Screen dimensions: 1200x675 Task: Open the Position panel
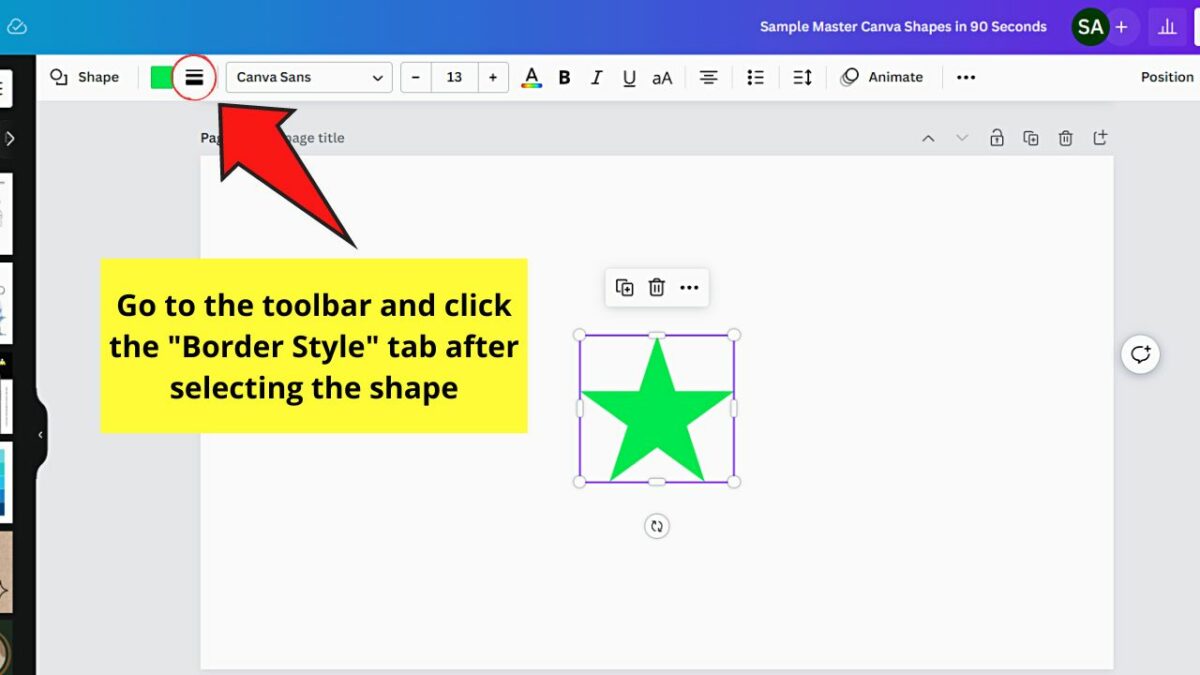(1166, 77)
